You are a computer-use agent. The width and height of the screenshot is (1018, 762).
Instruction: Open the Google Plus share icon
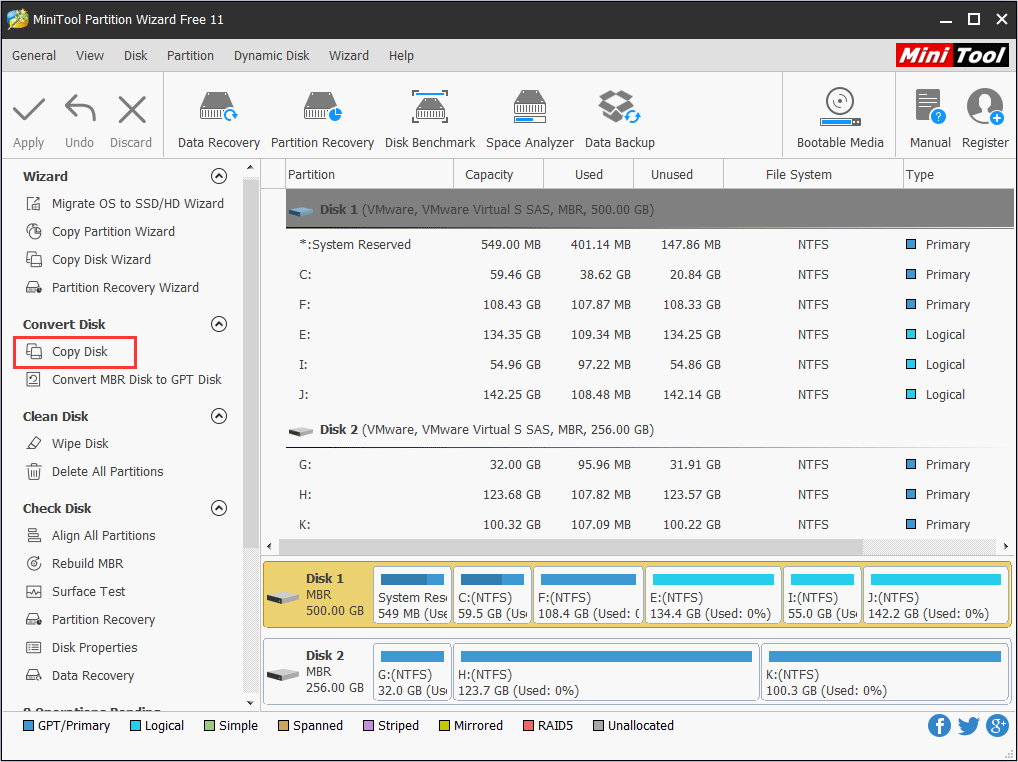(997, 726)
